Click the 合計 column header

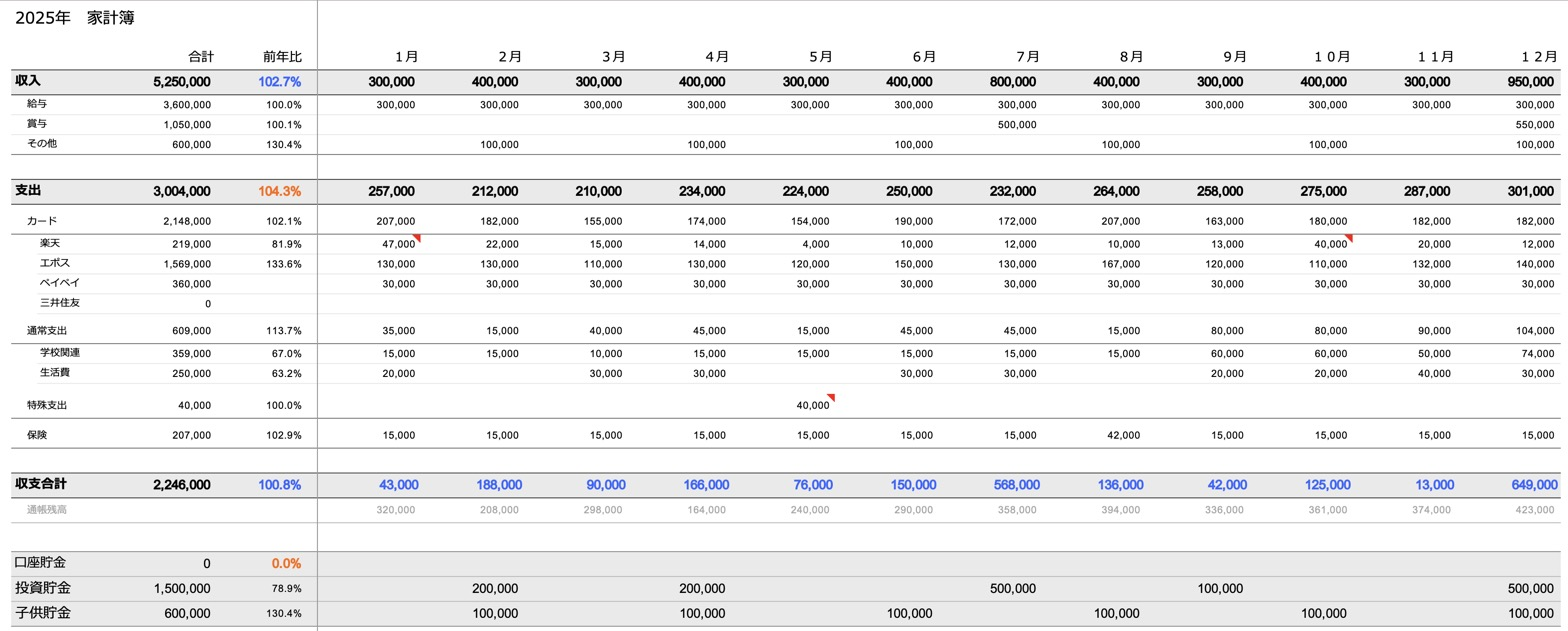click(201, 57)
